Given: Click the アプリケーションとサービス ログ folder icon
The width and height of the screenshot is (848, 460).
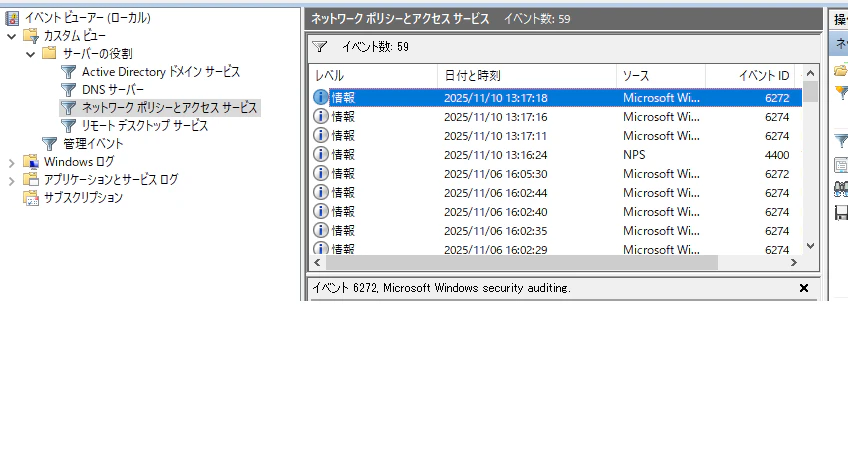Looking at the screenshot, I should pyautogui.click(x=31, y=179).
